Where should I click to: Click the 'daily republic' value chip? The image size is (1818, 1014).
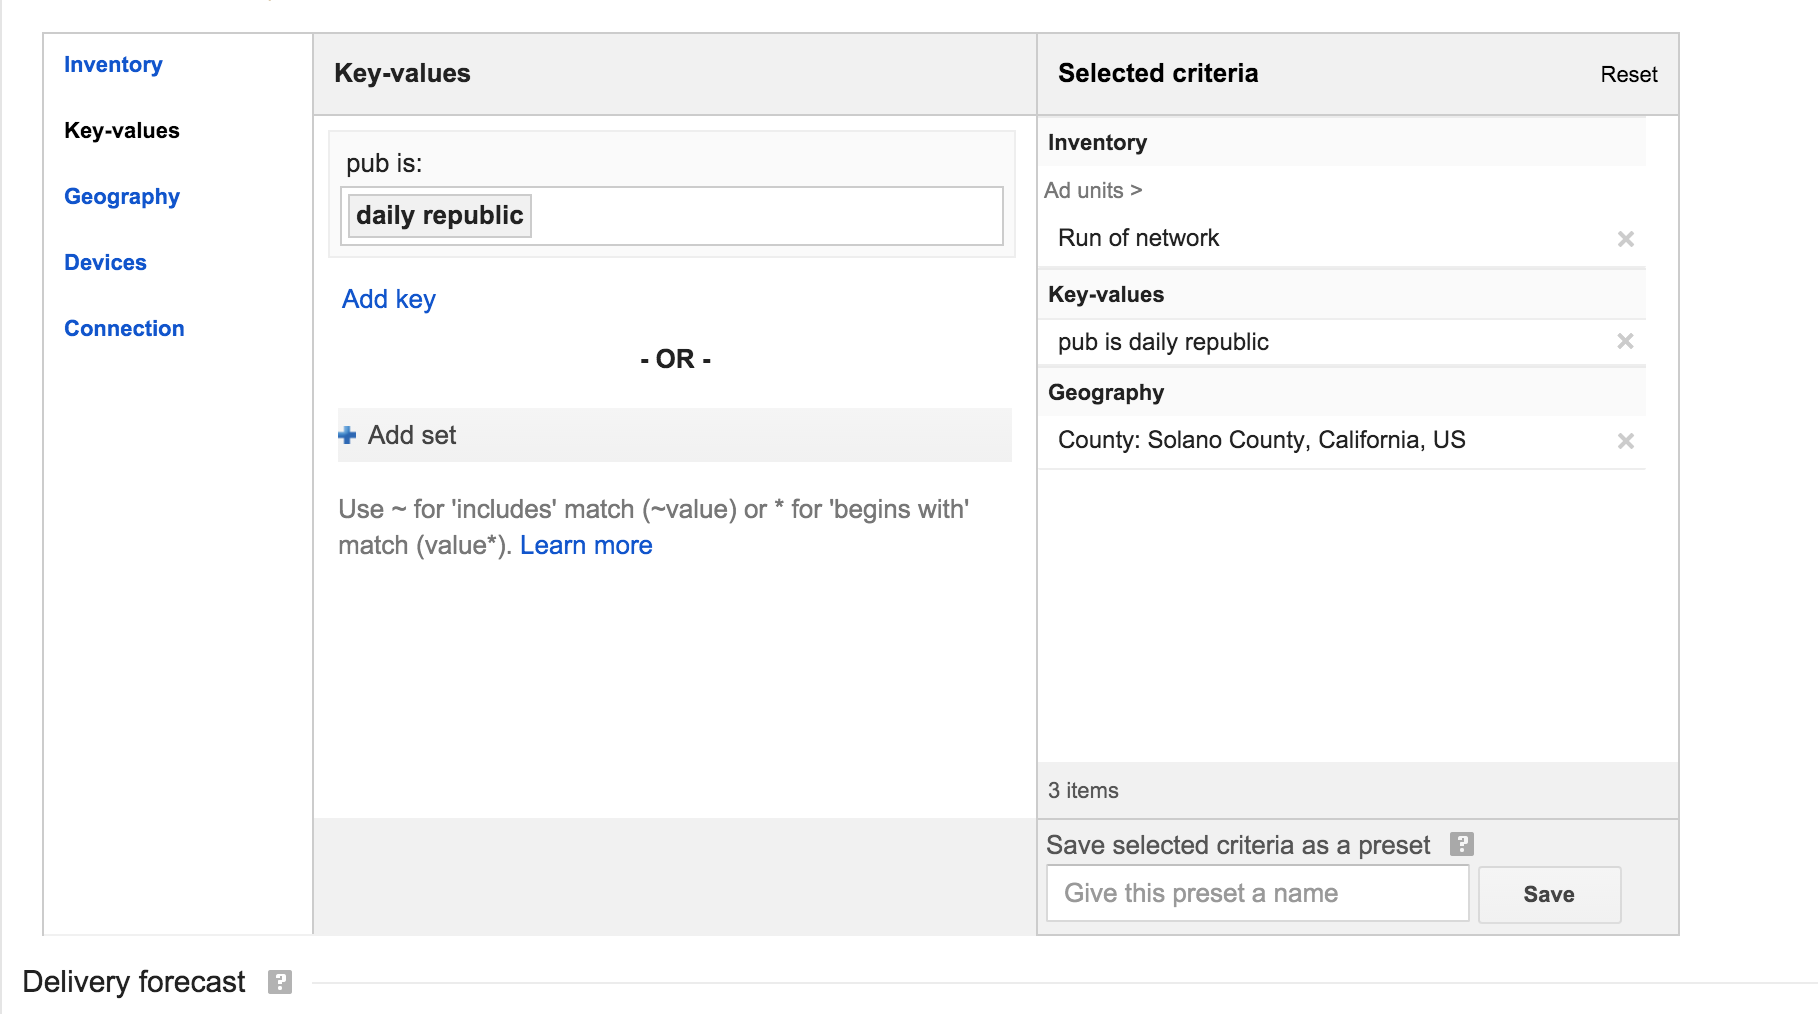click(x=439, y=216)
